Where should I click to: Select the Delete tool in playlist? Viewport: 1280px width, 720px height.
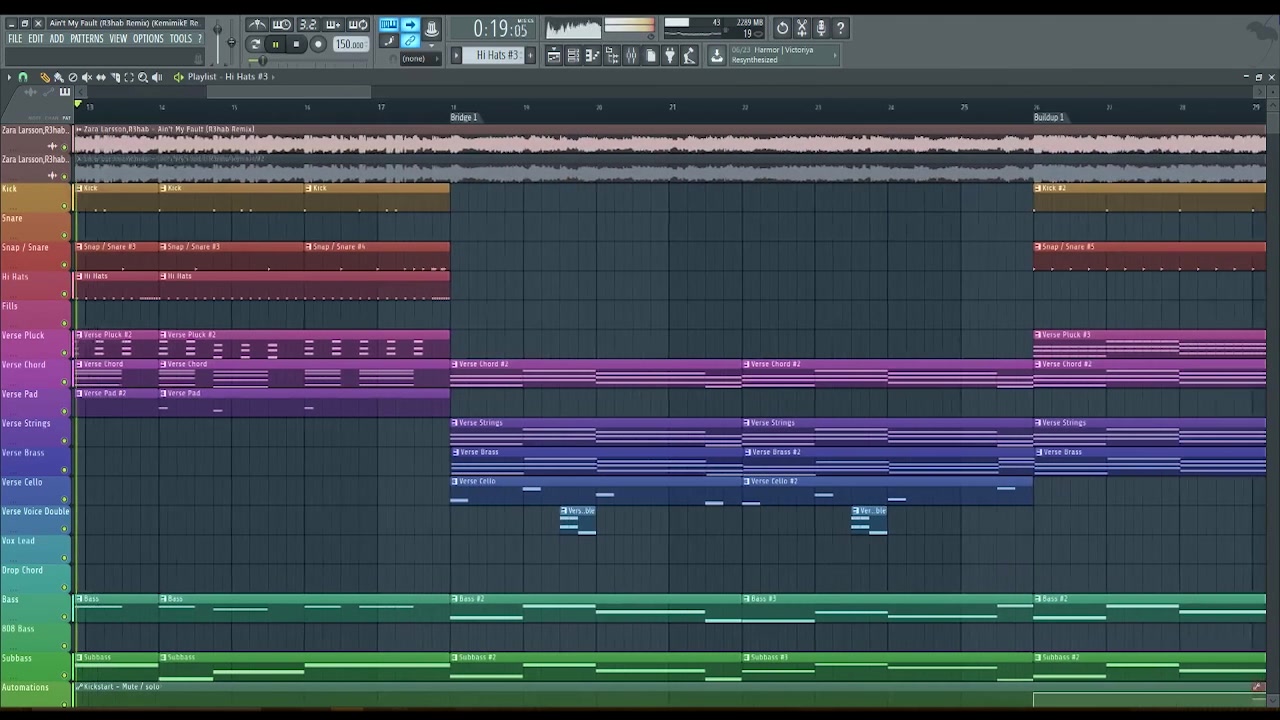point(73,77)
